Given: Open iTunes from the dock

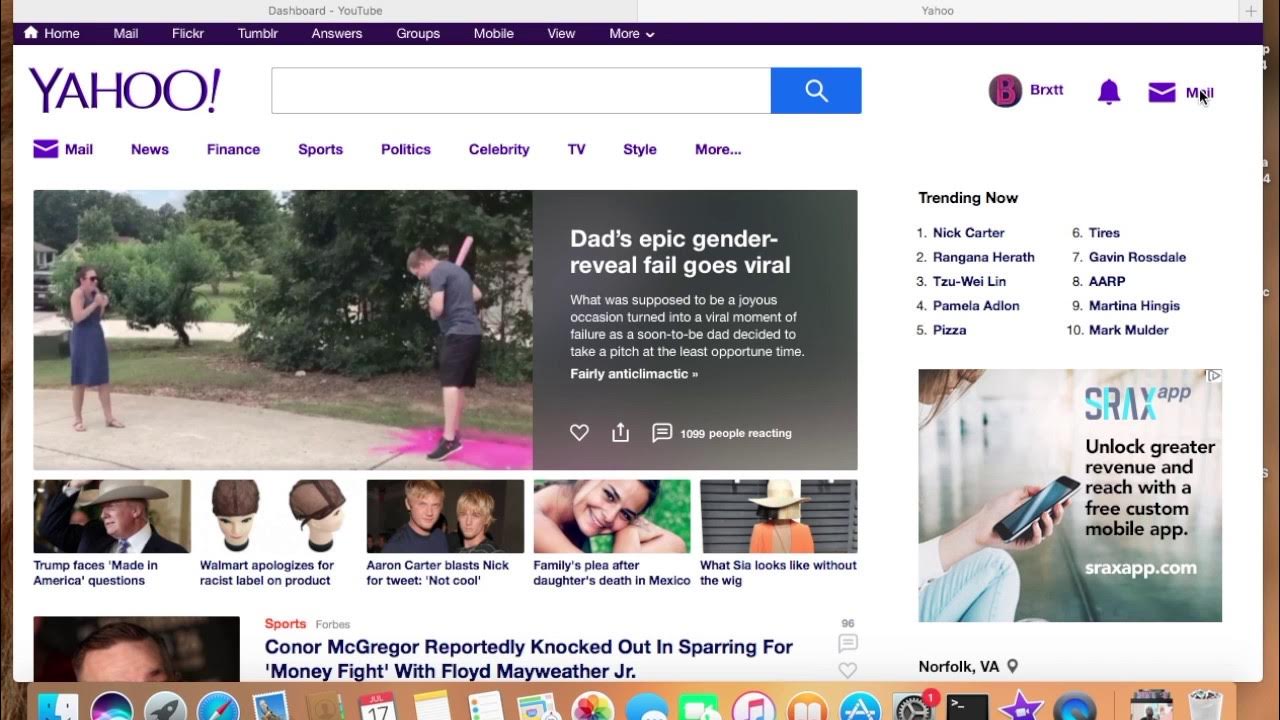Looking at the screenshot, I should tap(753, 708).
